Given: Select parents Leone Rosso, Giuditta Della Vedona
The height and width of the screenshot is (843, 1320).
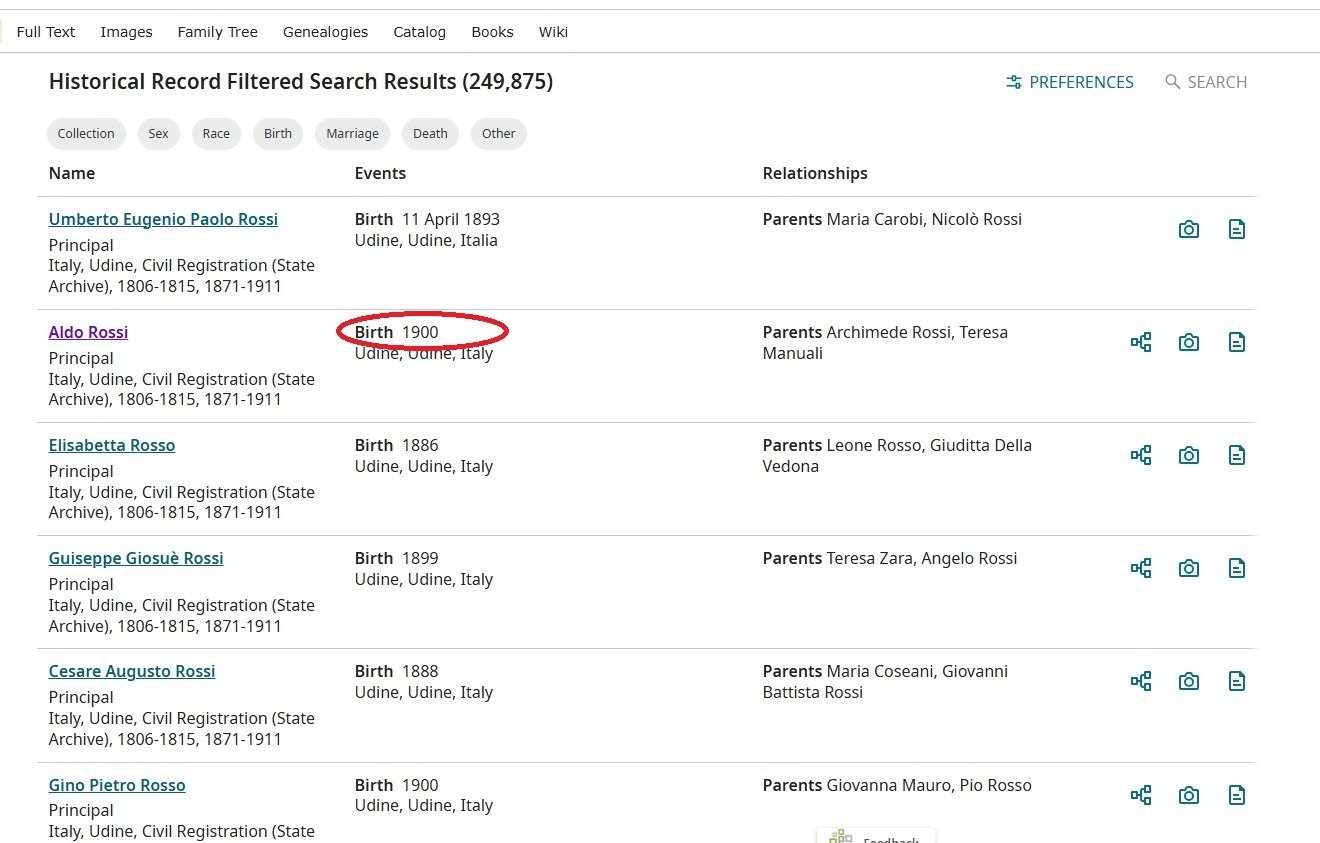Looking at the screenshot, I should click(x=897, y=456).
